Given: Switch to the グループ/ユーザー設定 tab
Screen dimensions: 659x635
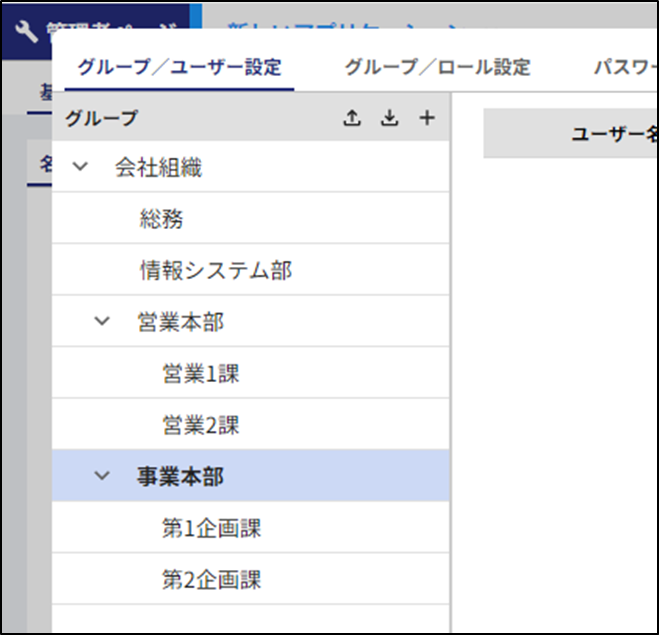Looking at the screenshot, I should click(179, 68).
